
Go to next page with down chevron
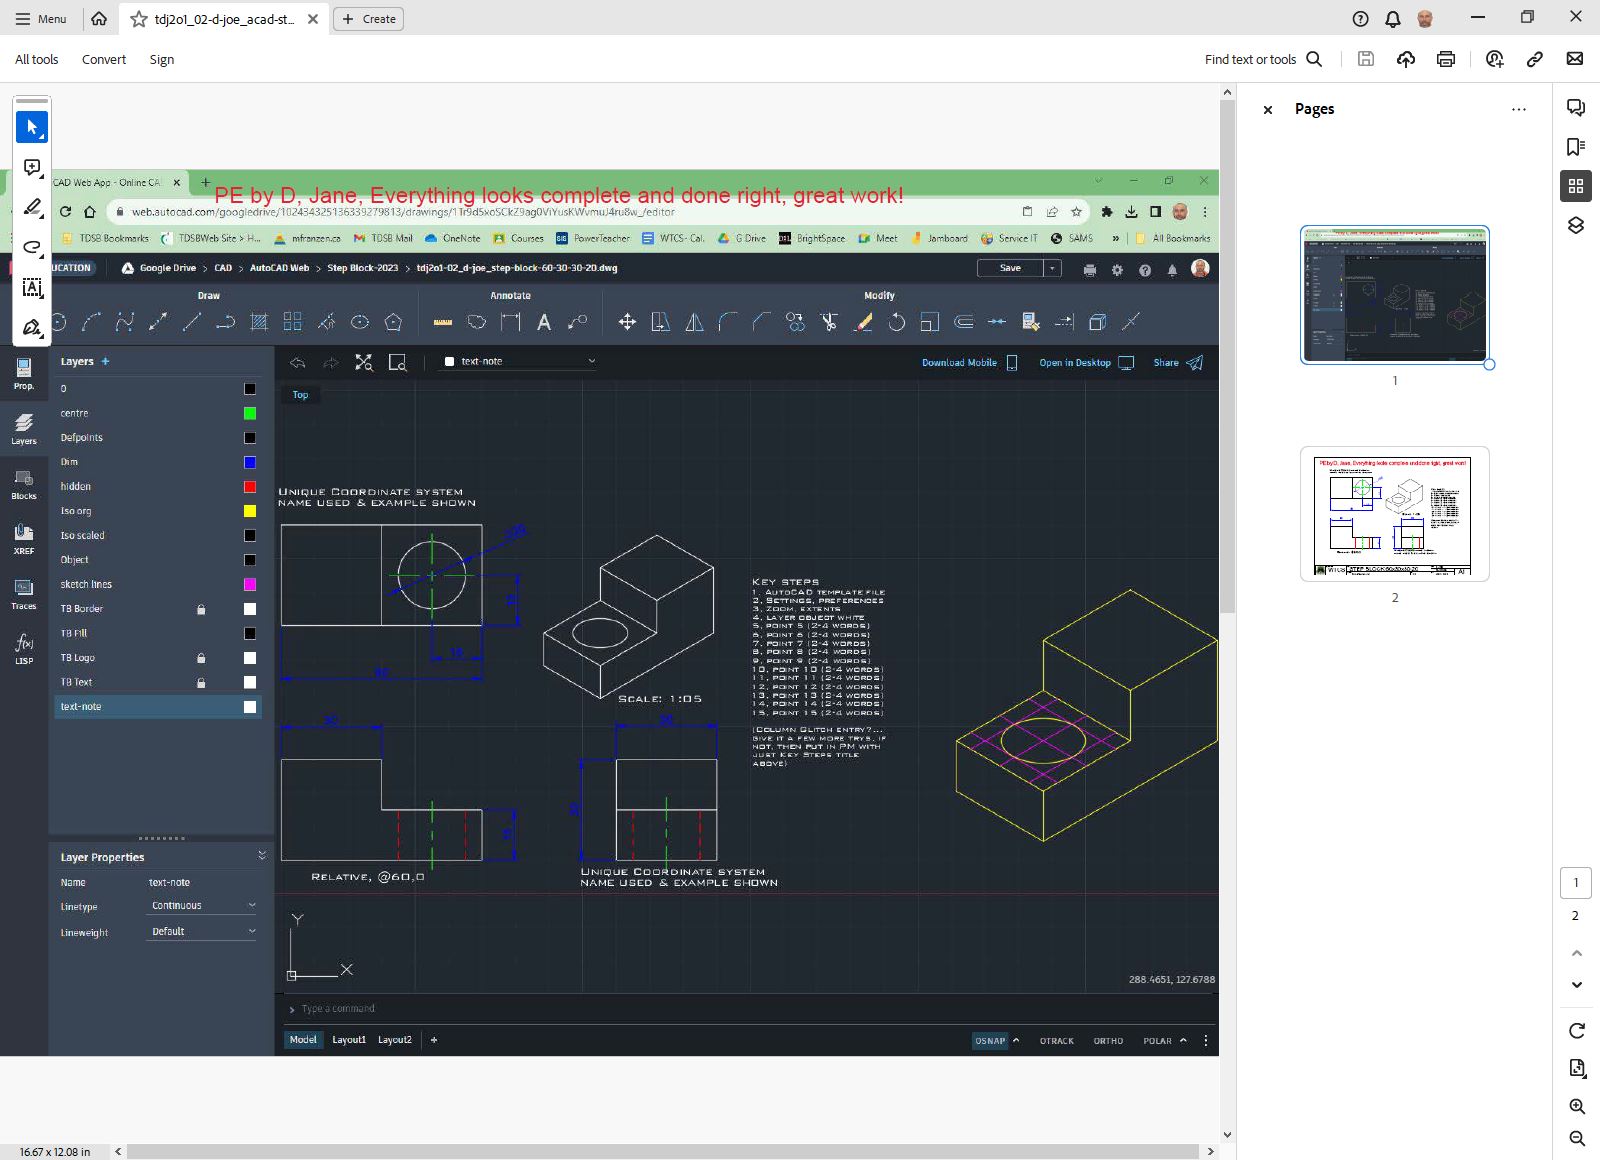1576,985
